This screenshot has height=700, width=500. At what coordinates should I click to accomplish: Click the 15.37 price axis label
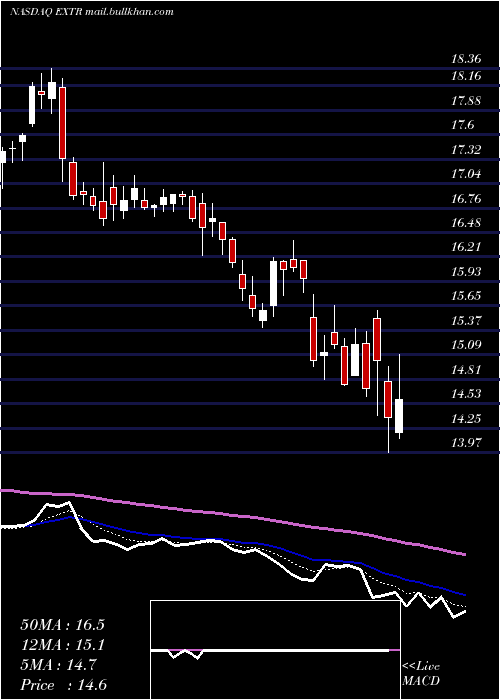pyautogui.click(x=466, y=321)
